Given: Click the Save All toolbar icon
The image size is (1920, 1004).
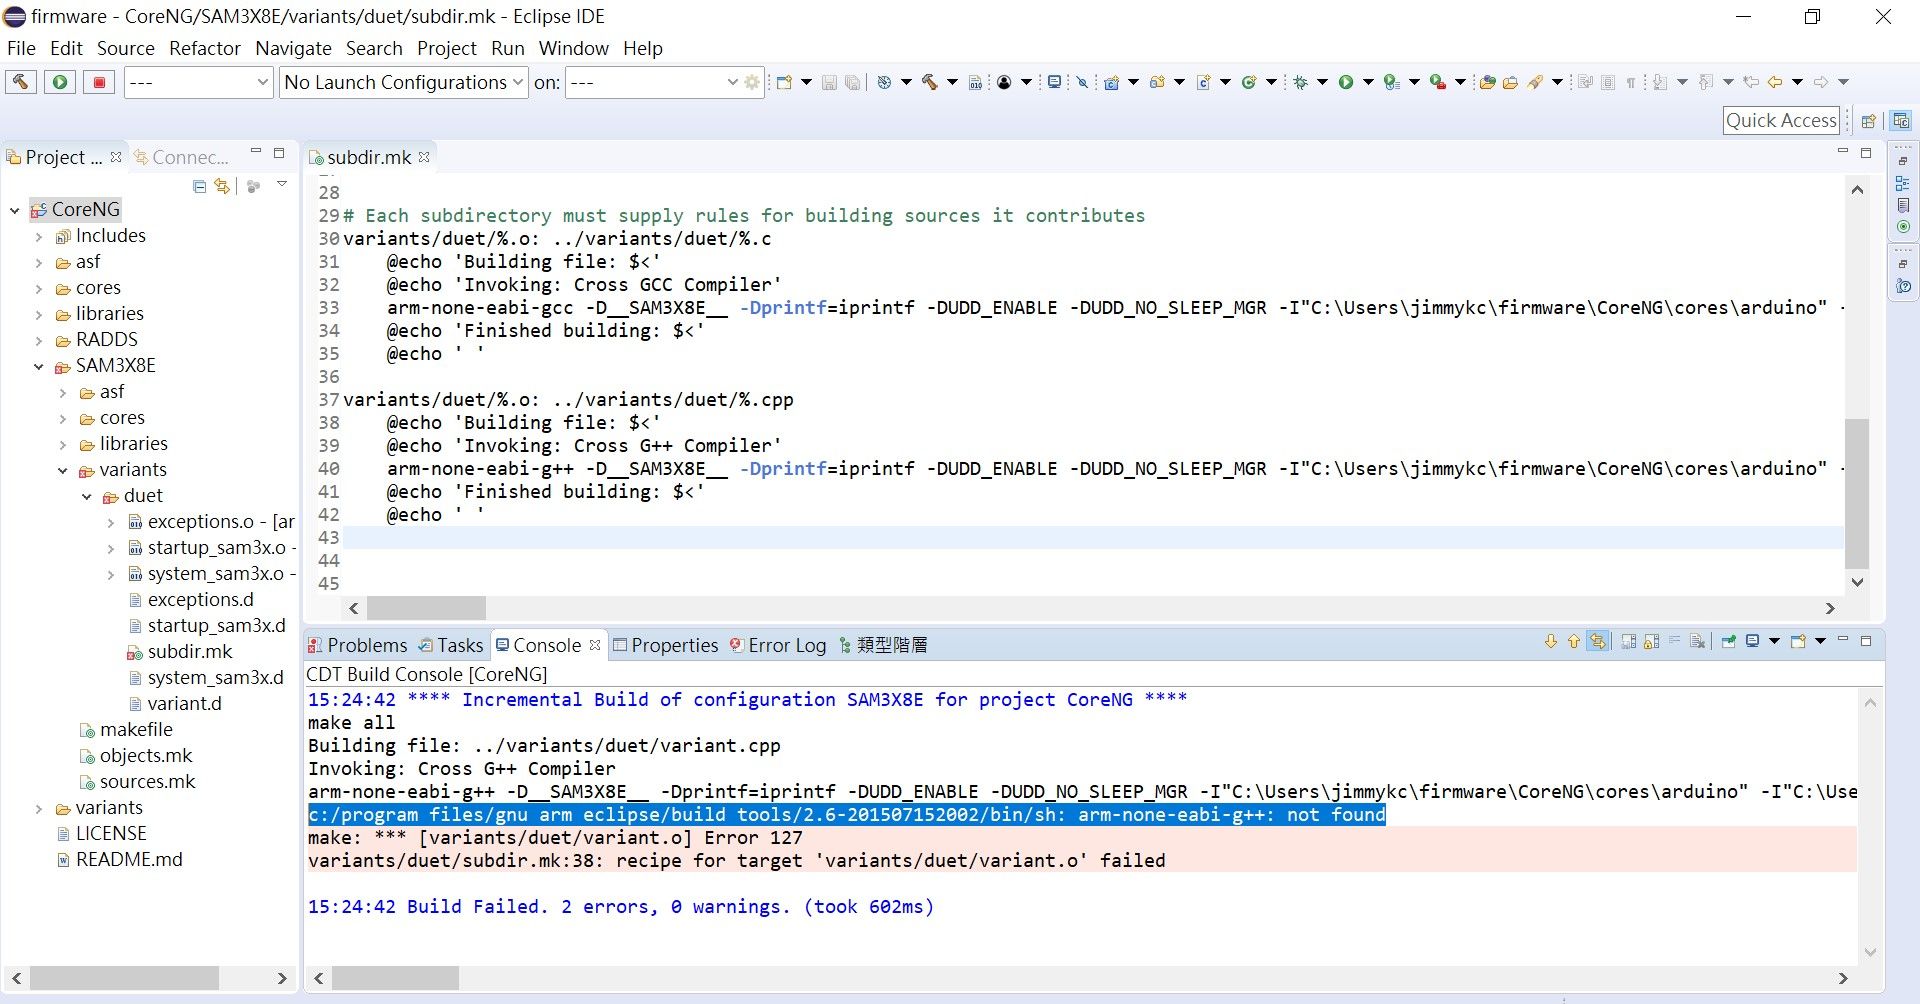Looking at the screenshot, I should point(852,82).
